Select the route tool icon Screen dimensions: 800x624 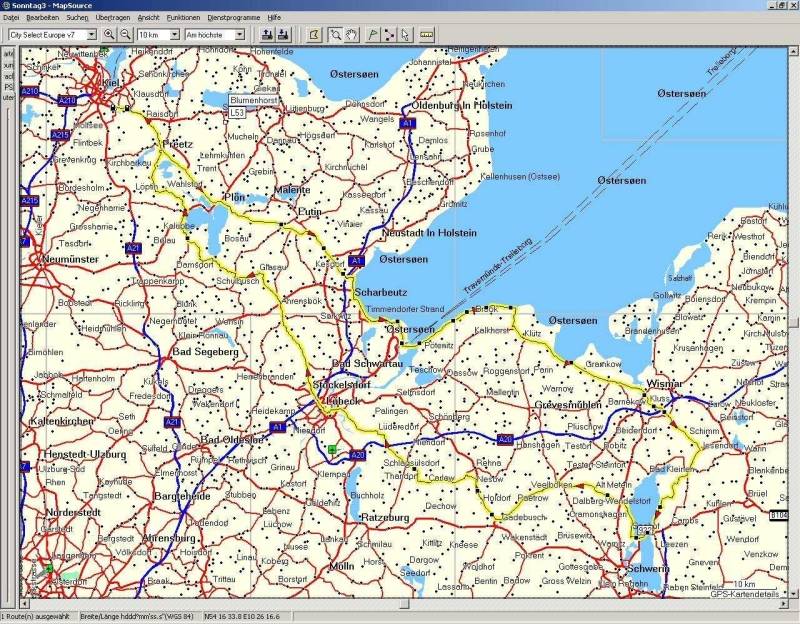pos(389,34)
